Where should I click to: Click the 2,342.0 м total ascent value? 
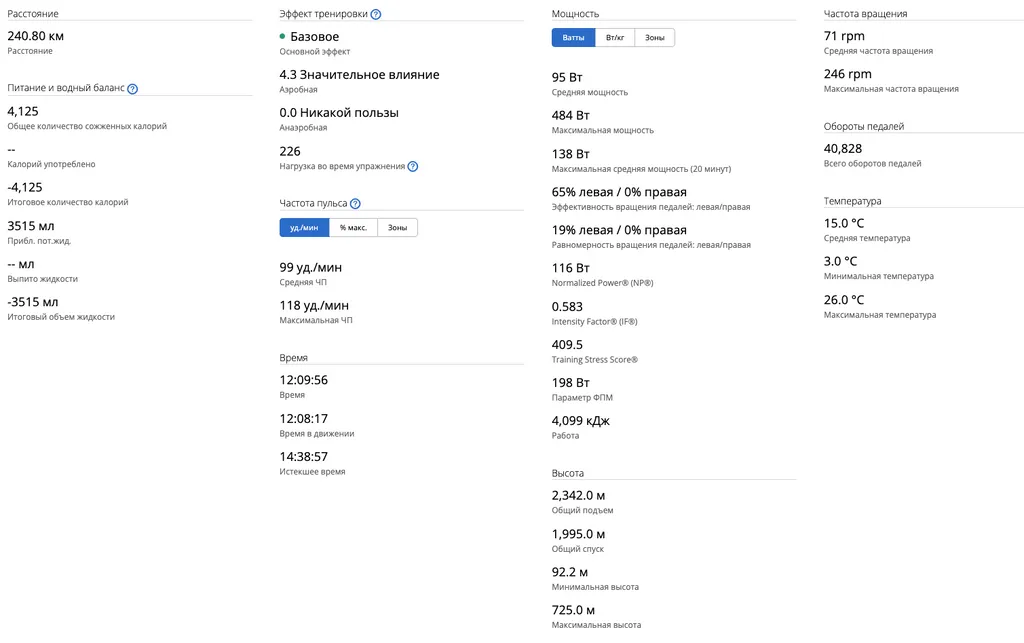pos(578,495)
